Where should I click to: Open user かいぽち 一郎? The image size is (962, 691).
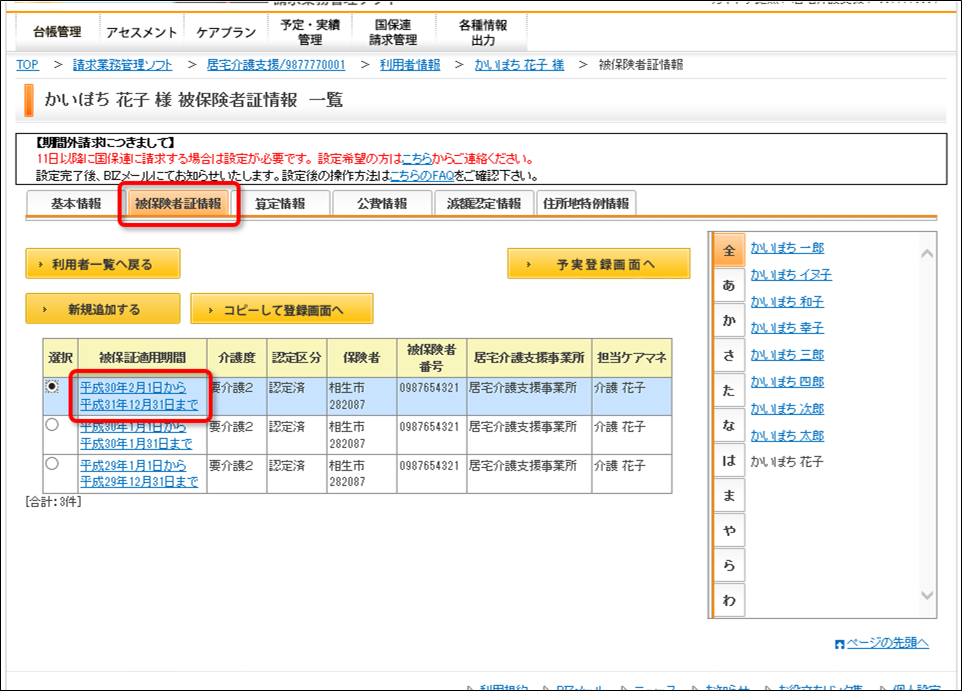tap(787, 248)
